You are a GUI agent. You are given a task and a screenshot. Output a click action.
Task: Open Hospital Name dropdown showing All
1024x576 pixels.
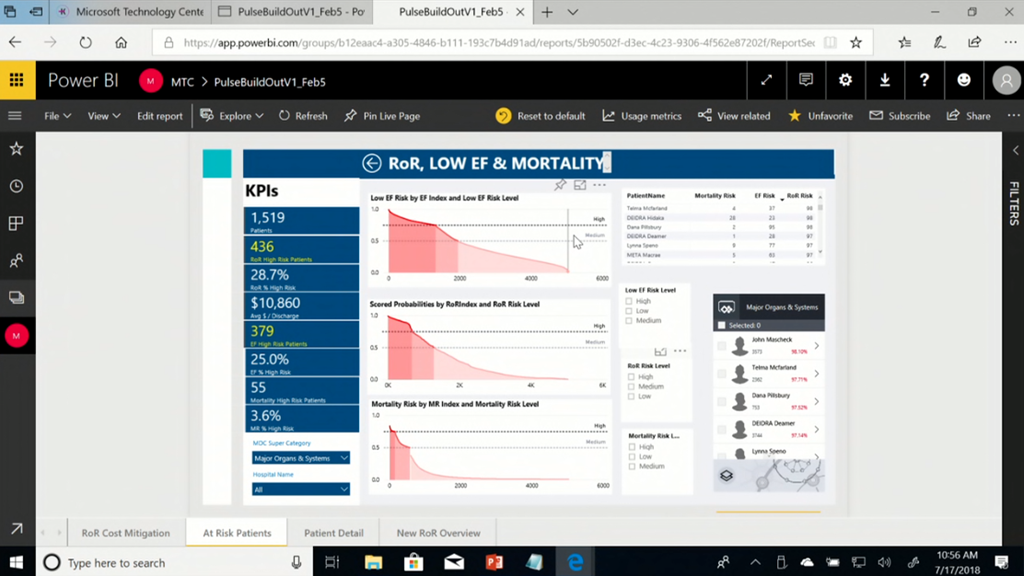click(300, 489)
